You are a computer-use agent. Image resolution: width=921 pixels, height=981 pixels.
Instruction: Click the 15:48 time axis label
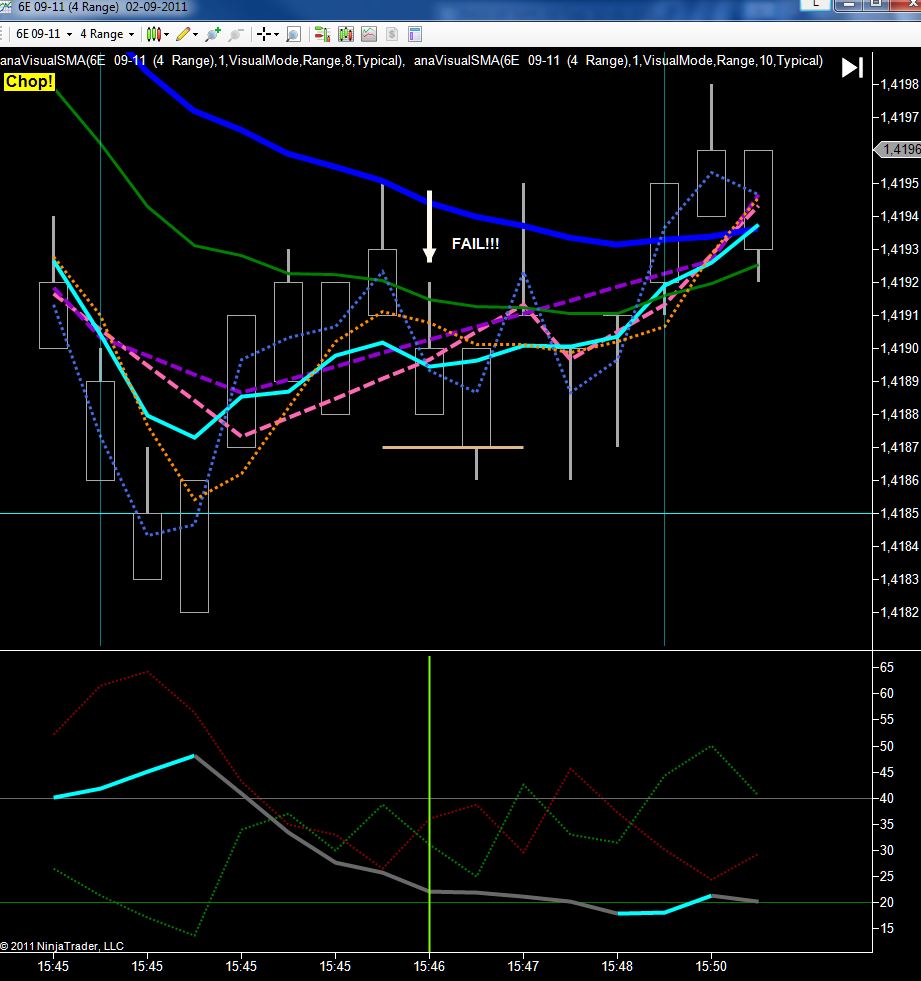(618, 967)
